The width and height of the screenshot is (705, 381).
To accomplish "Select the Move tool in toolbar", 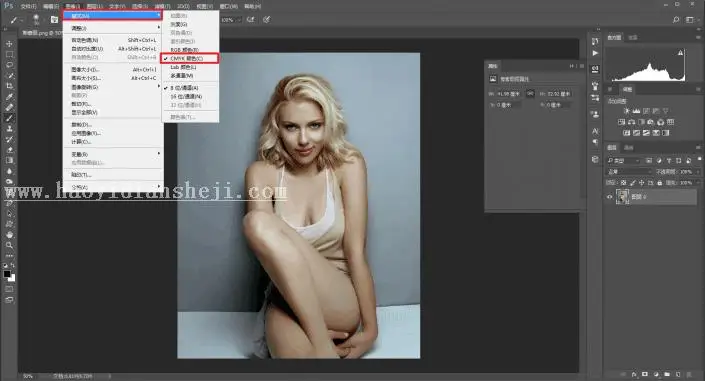I will [x=9, y=44].
